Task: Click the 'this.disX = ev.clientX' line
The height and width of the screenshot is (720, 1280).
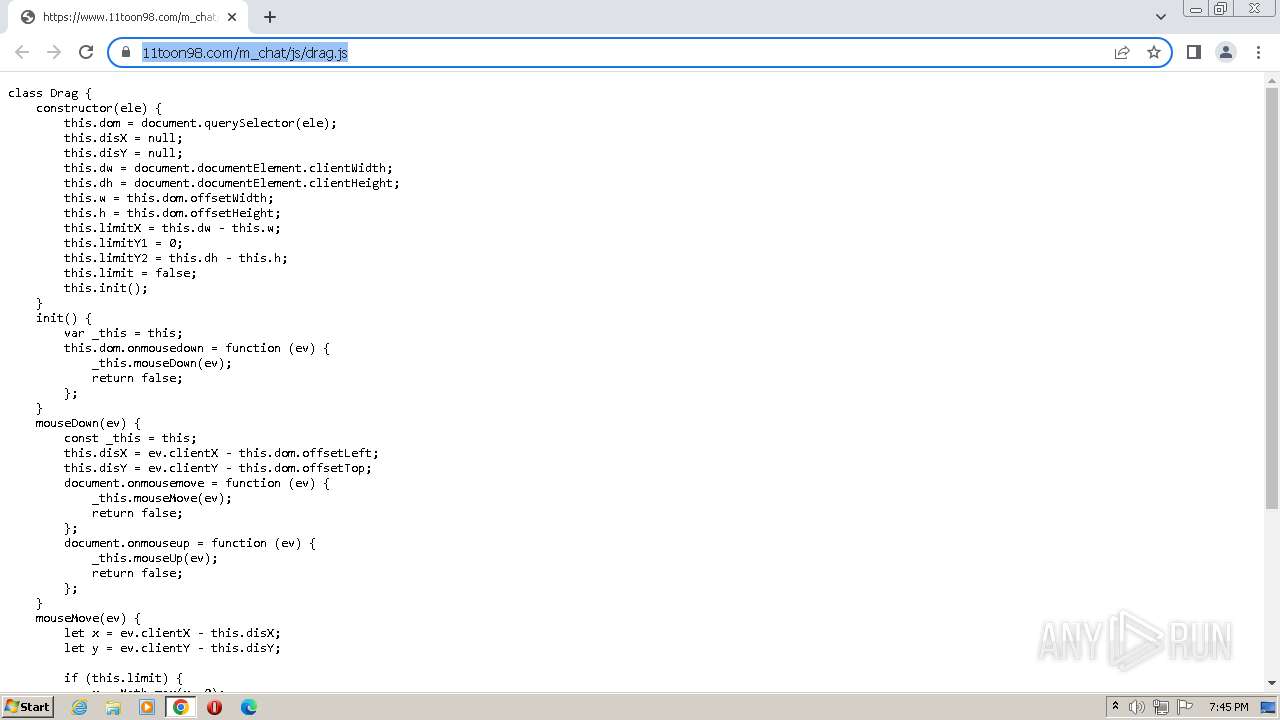Action: pyautogui.click(x=221, y=453)
